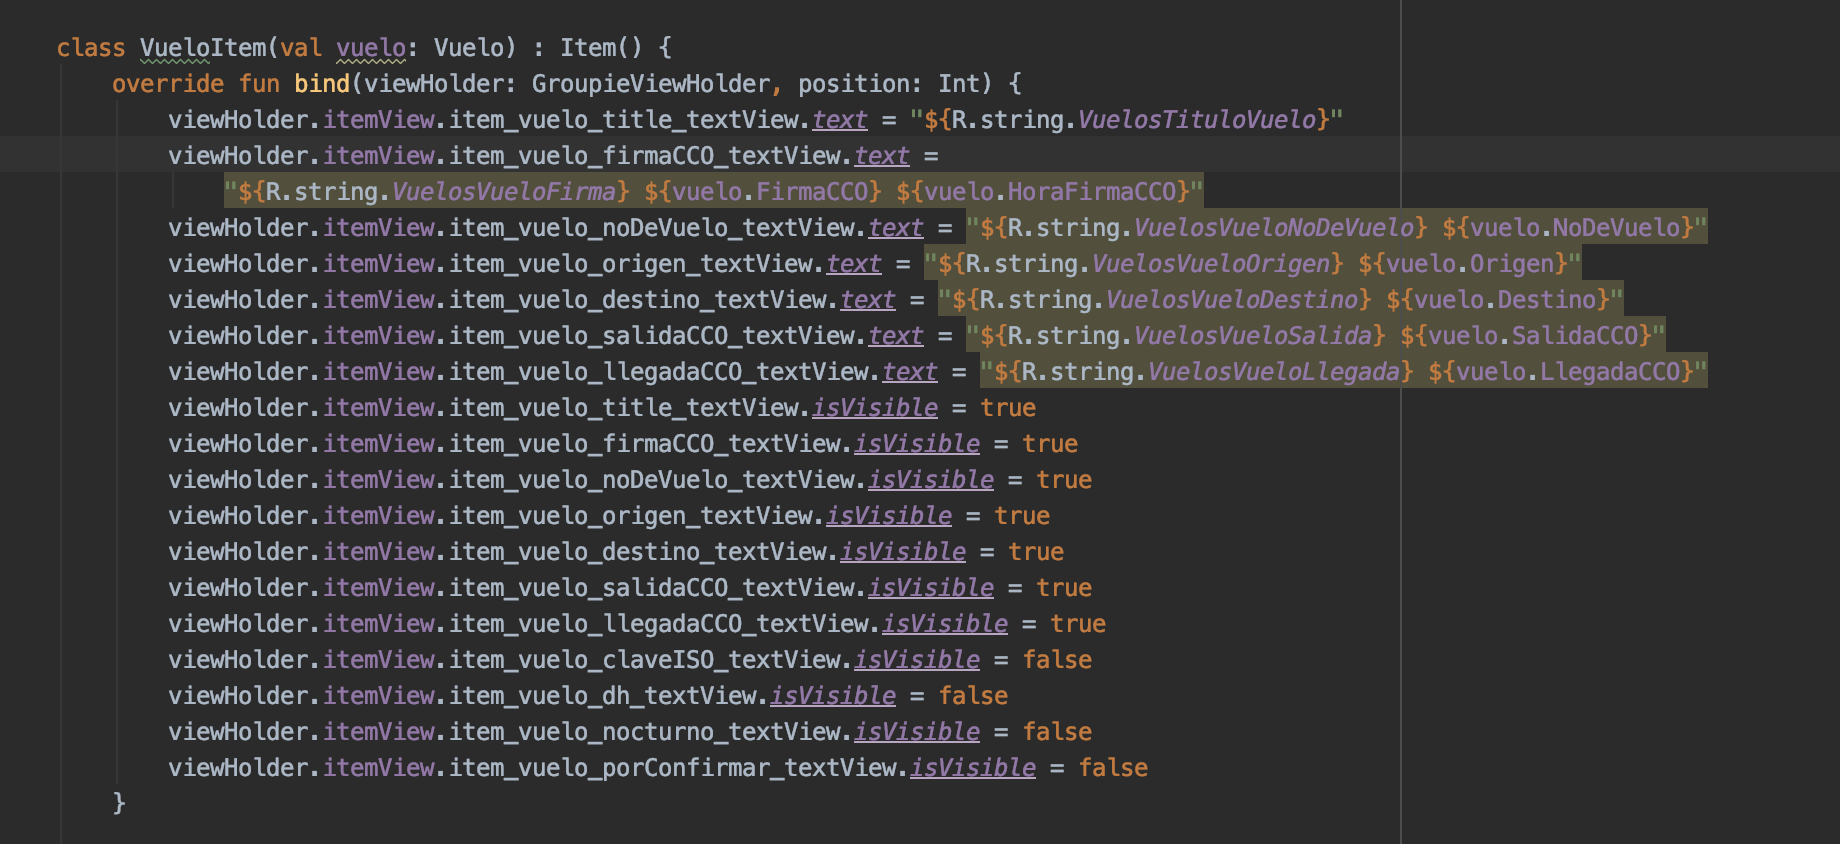Image resolution: width=1840 pixels, height=844 pixels.
Task: Click true value for title_textView visibility
Action: (x=1007, y=408)
